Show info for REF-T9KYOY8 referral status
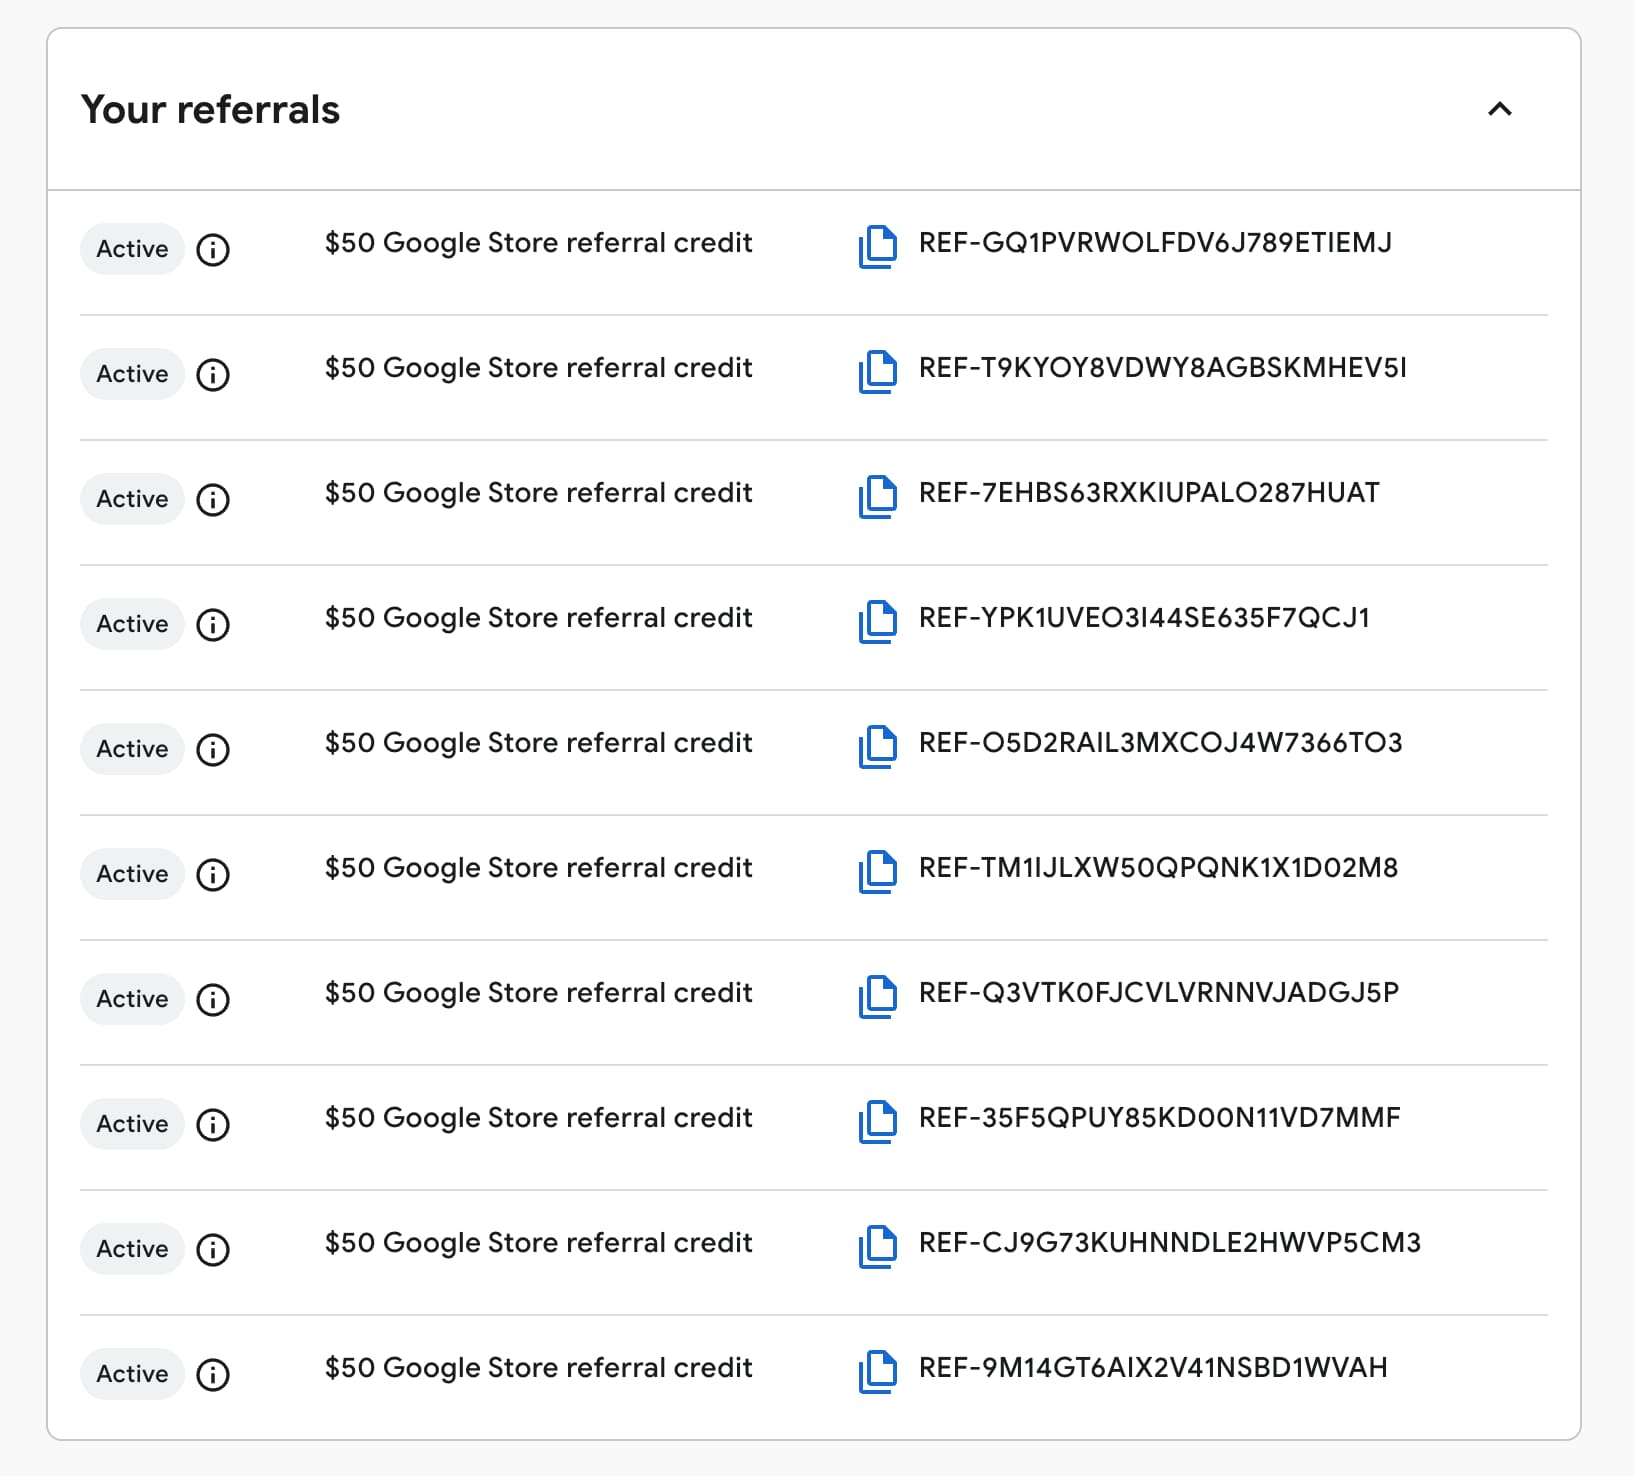 213,374
